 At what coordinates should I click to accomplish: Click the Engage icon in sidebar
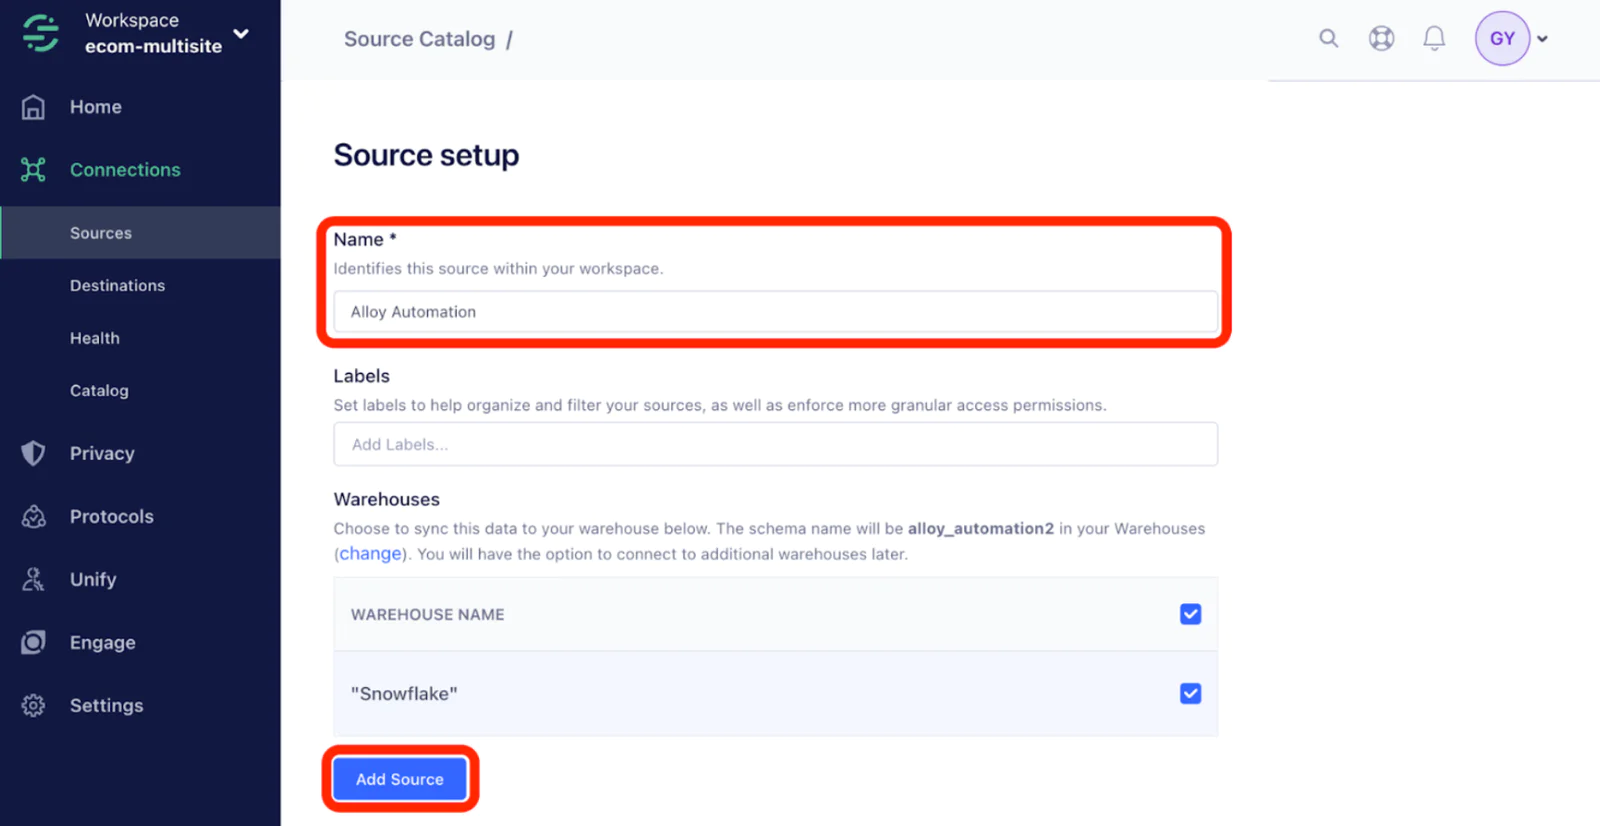[34, 643]
